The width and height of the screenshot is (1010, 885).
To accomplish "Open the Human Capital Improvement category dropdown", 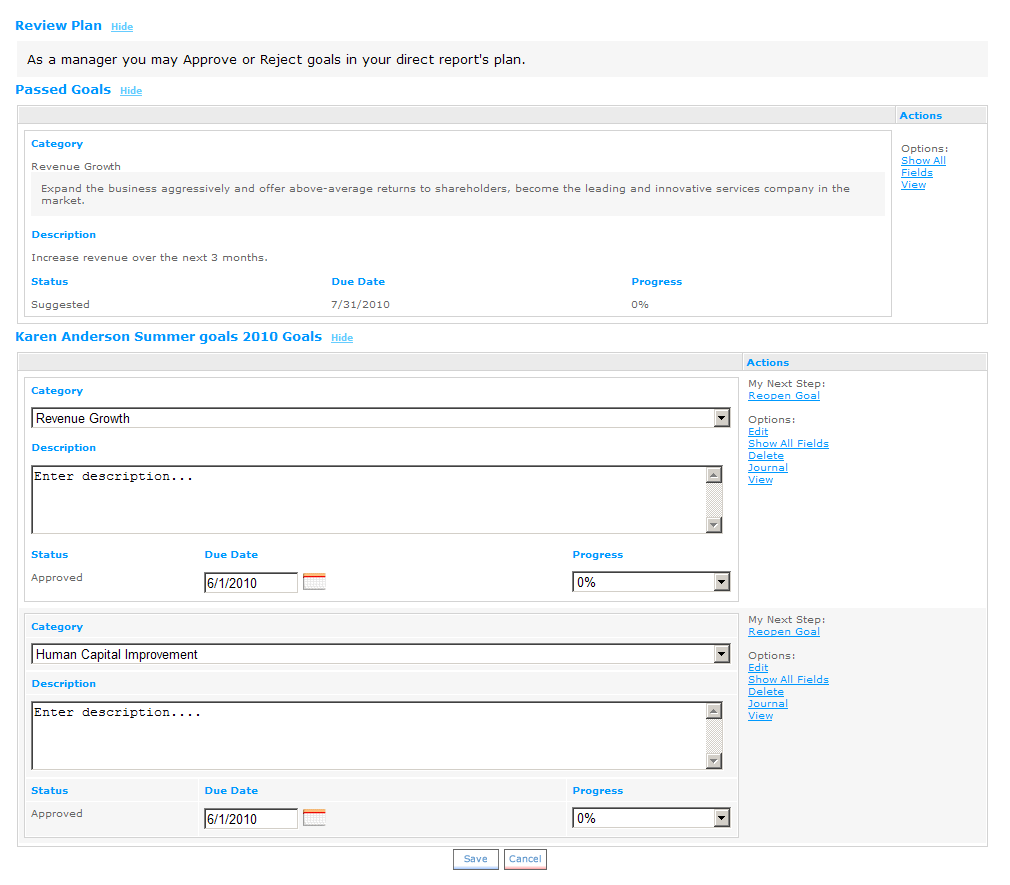I will pyautogui.click(x=381, y=654).
